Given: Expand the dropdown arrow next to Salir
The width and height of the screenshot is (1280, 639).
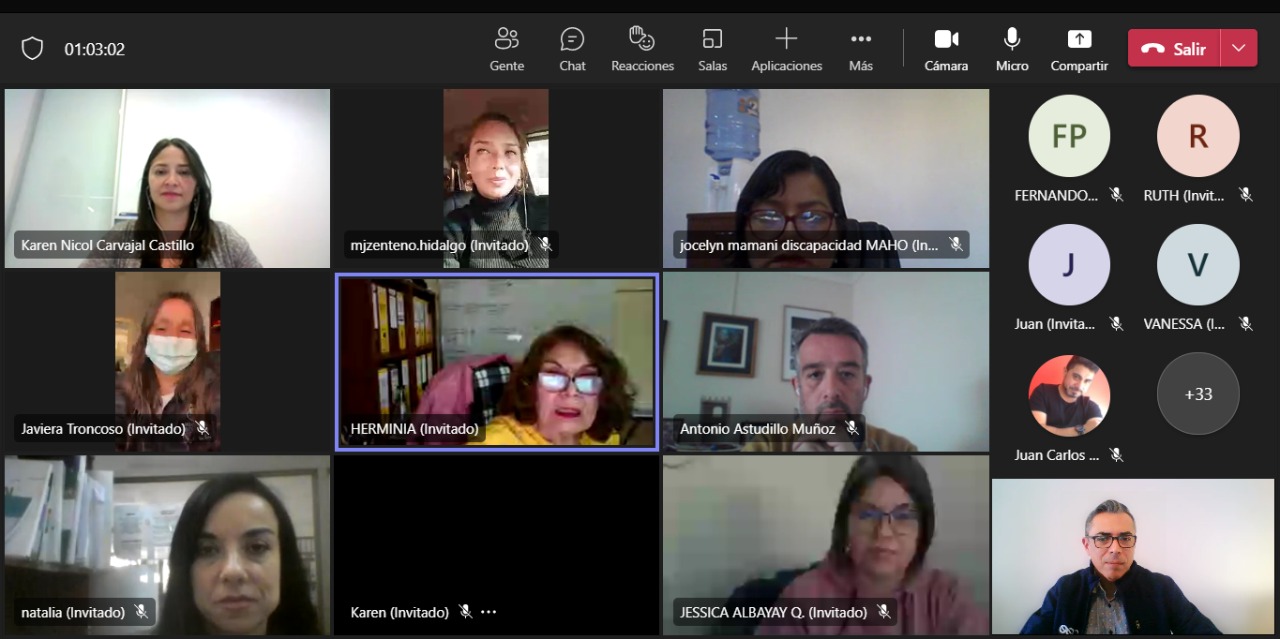Looking at the screenshot, I should coord(1239,48).
